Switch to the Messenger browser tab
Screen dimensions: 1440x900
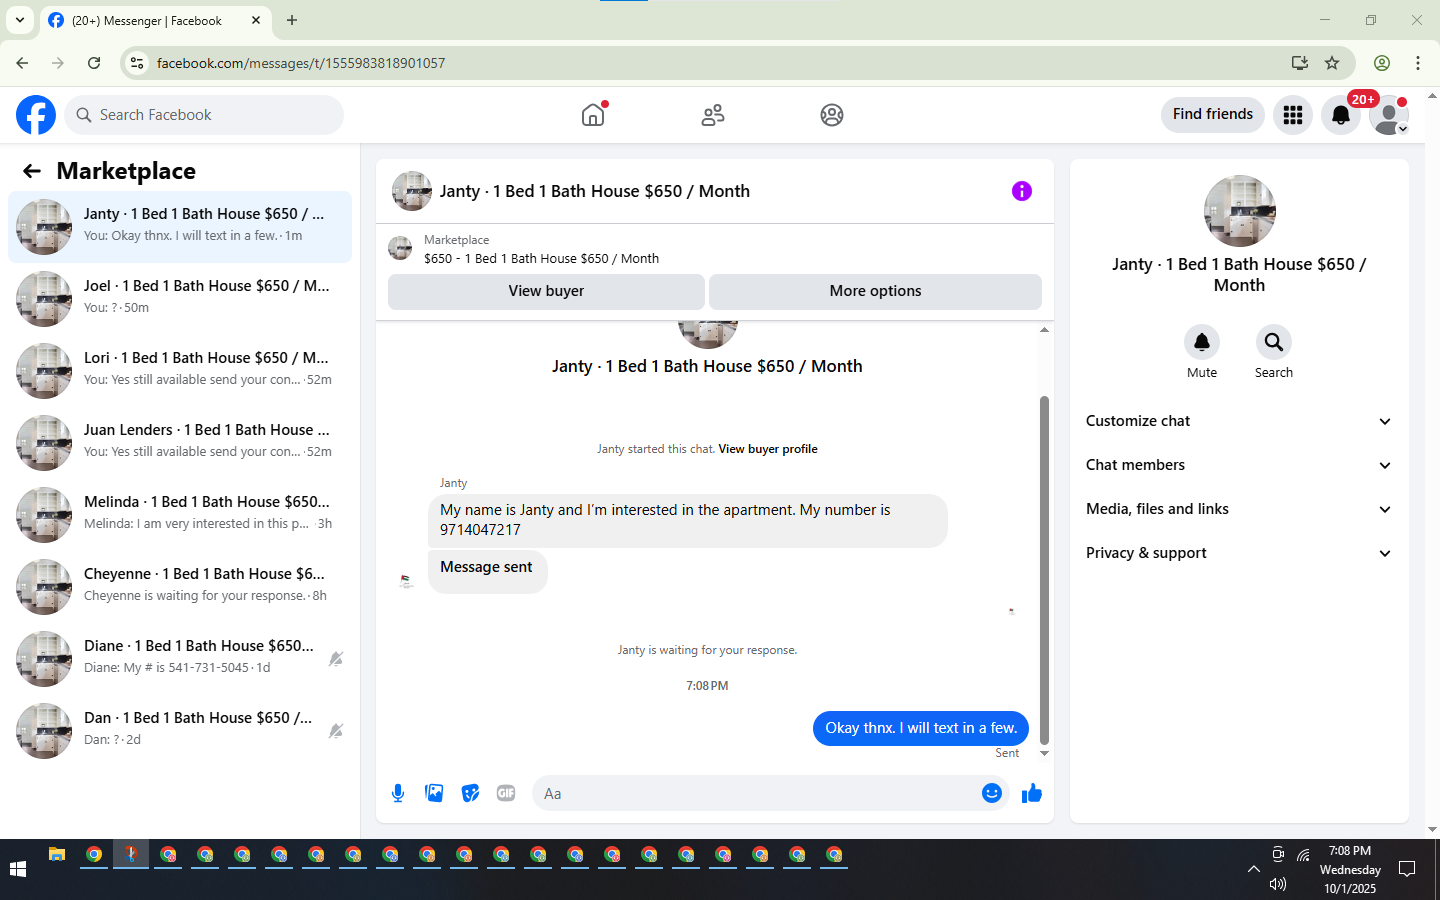pos(155,21)
